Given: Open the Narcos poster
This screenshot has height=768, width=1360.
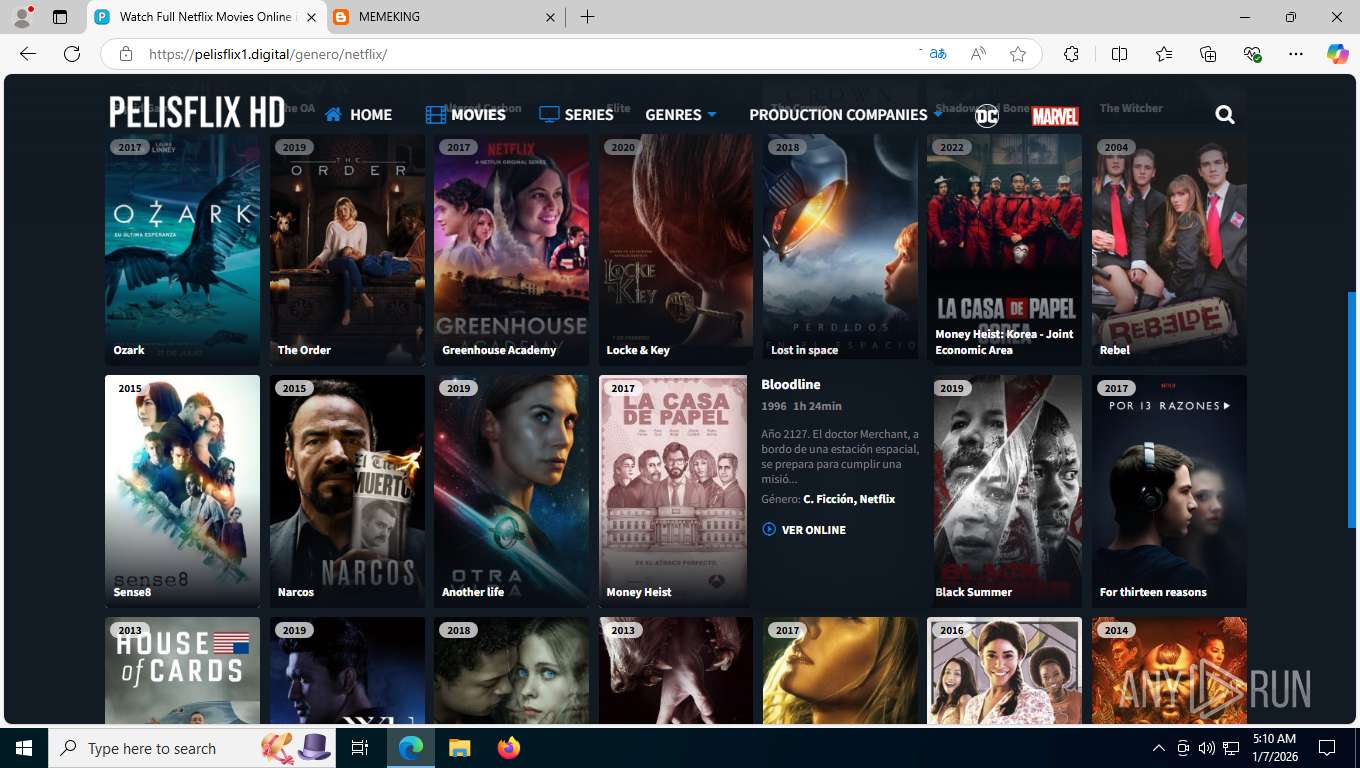Looking at the screenshot, I should pos(347,491).
